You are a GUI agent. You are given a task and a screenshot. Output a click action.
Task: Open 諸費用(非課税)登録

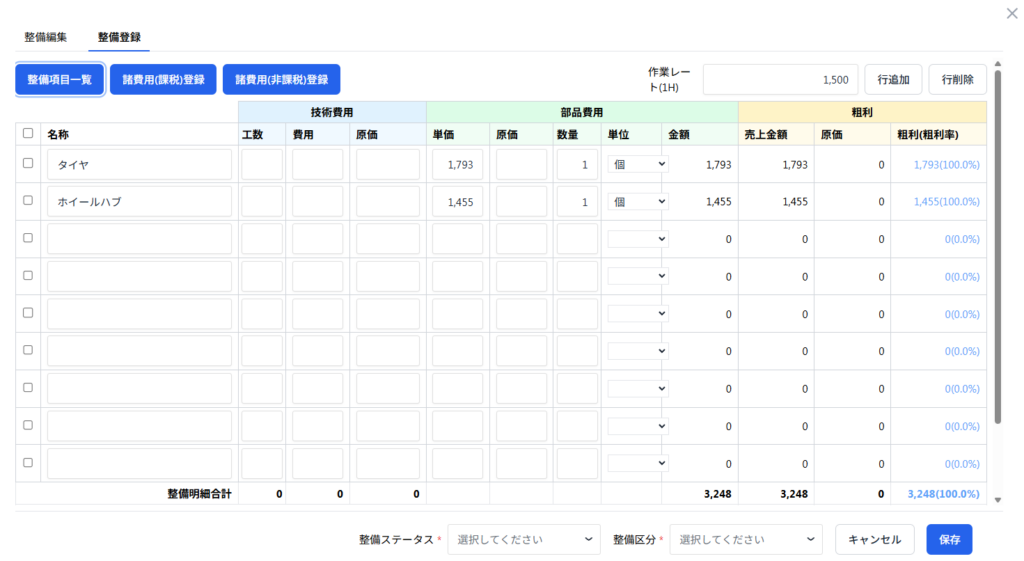point(281,79)
